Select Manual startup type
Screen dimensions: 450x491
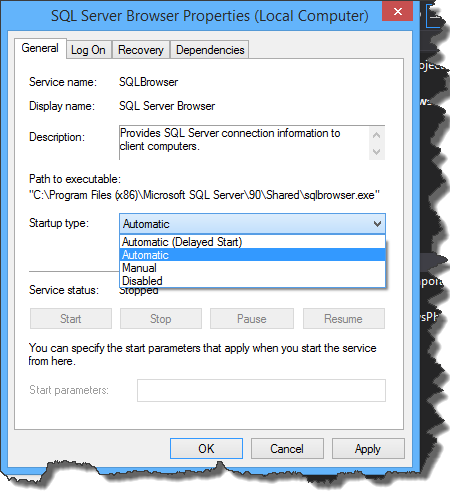[x=252, y=268]
